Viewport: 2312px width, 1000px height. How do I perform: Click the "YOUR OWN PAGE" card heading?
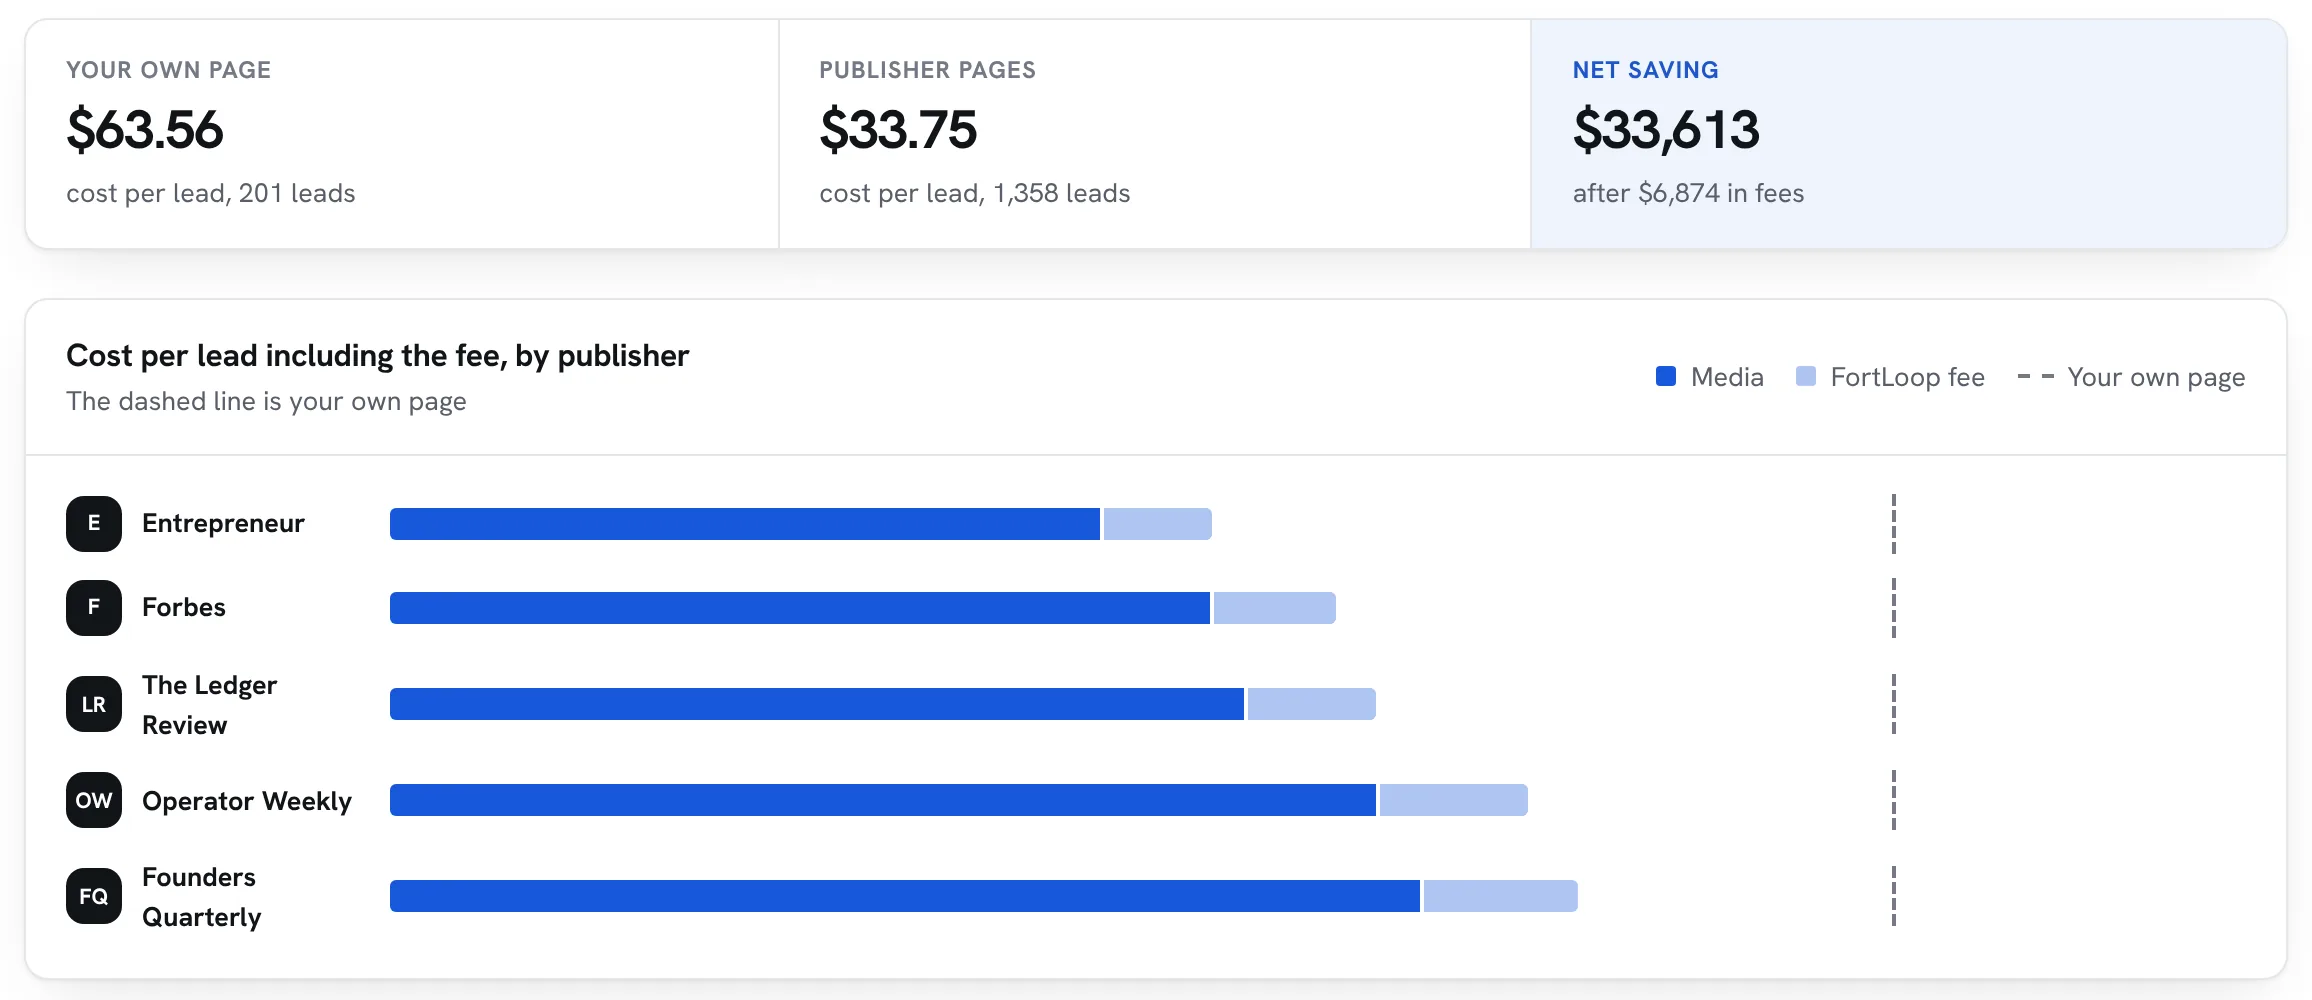point(169,70)
